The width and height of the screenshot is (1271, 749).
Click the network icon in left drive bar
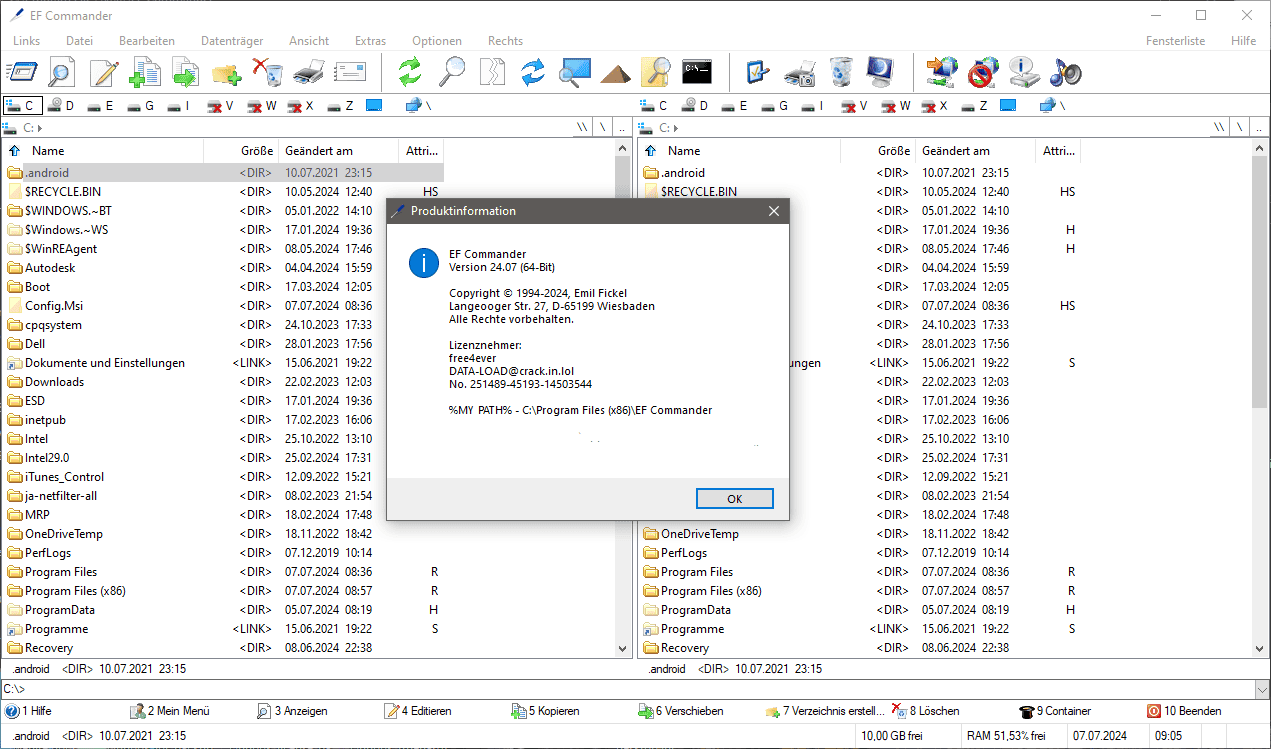point(418,105)
